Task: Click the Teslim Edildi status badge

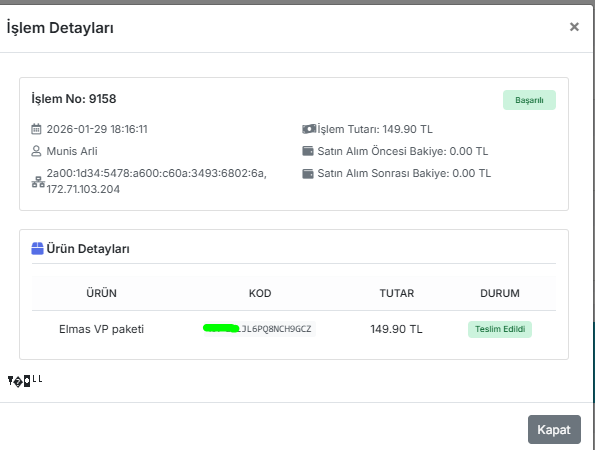Action: pyautogui.click(x=500, y=329)
